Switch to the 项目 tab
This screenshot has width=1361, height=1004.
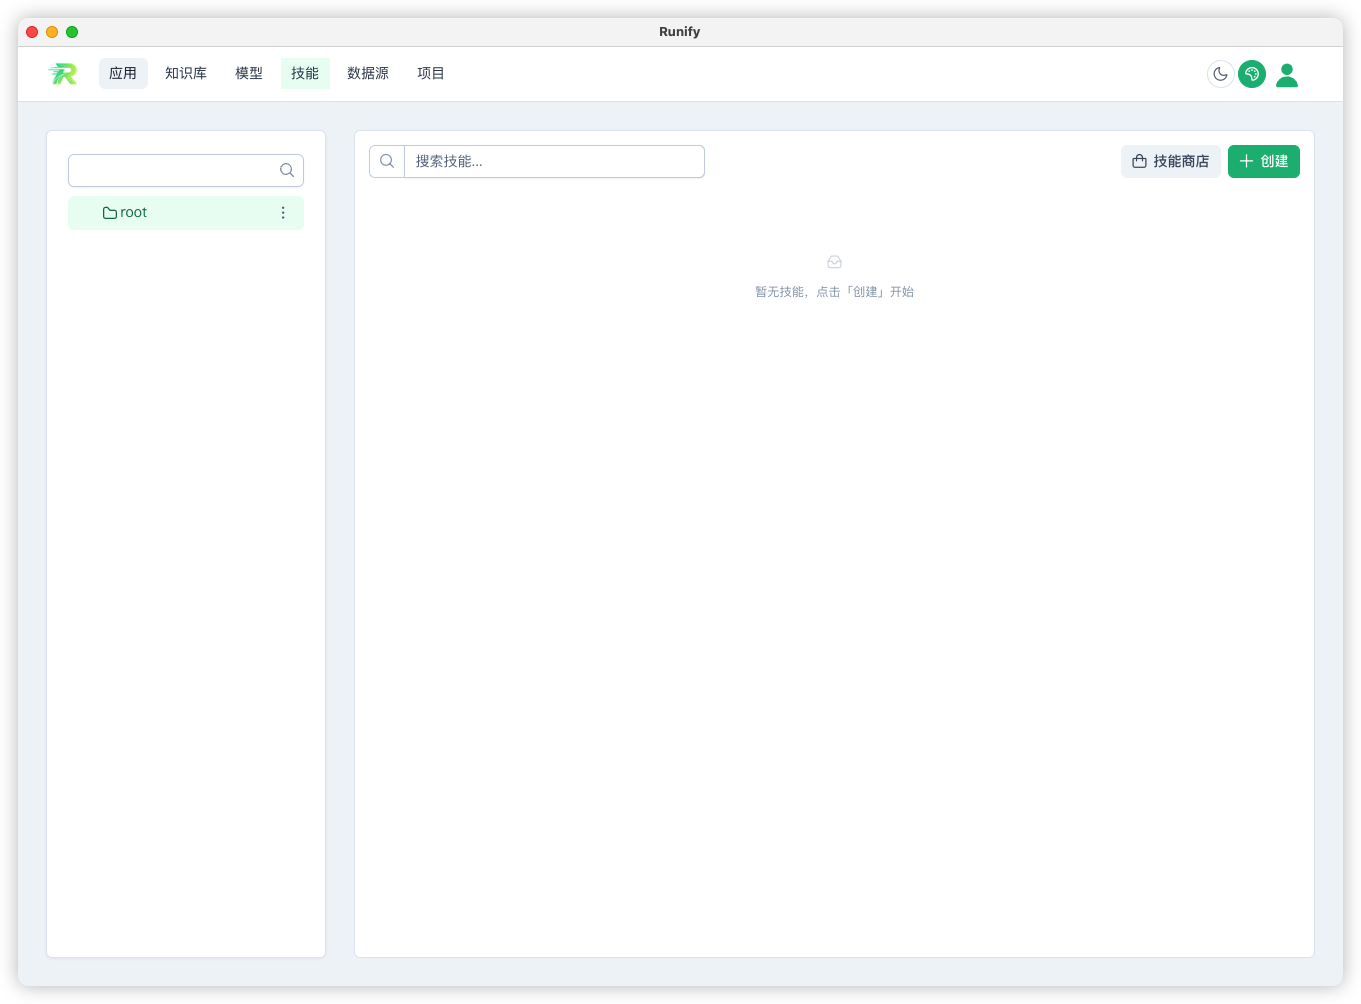click(431, 73)
